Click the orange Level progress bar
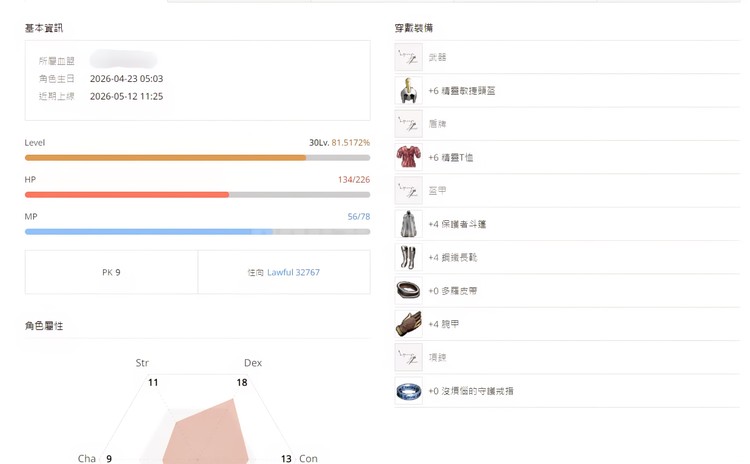Viewport: 750px width, 464px height. pyautogui.click(x=197, y=157)
